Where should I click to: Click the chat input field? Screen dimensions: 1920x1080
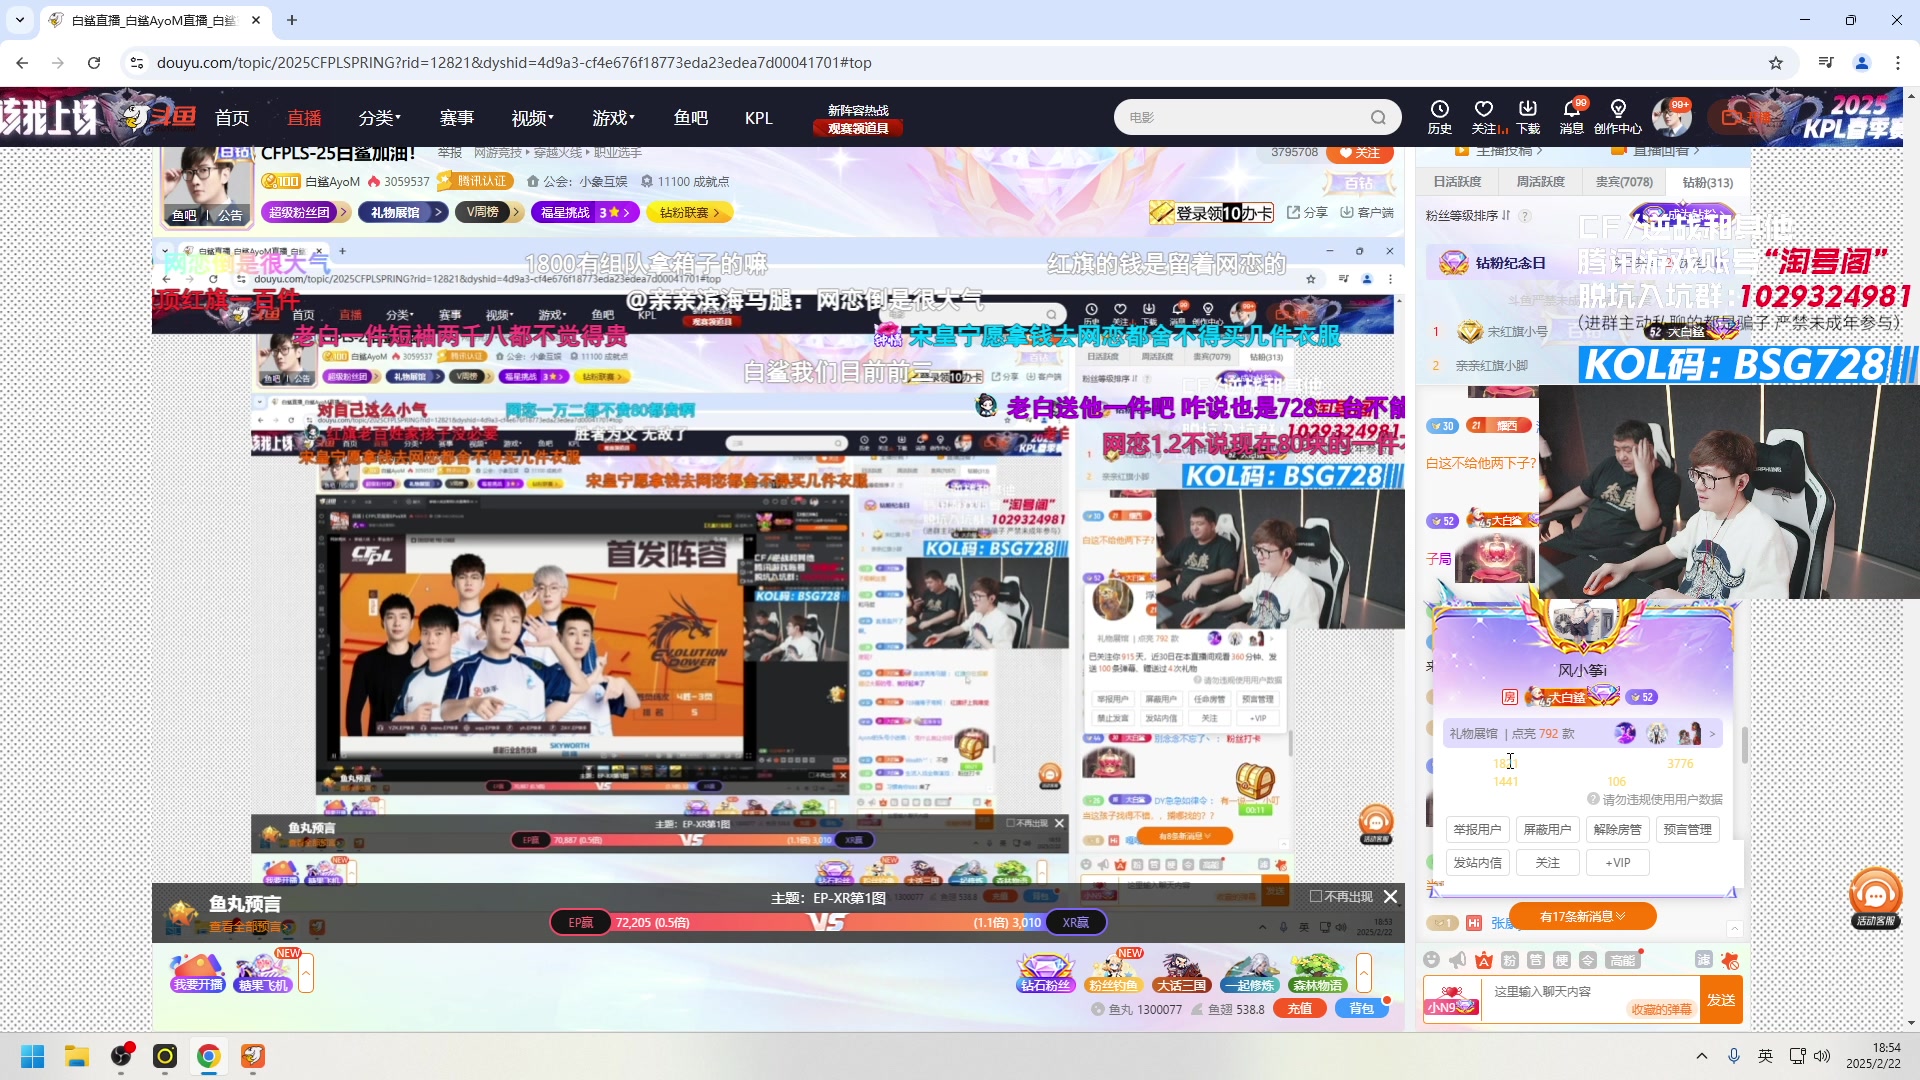tap(1590, 999)
